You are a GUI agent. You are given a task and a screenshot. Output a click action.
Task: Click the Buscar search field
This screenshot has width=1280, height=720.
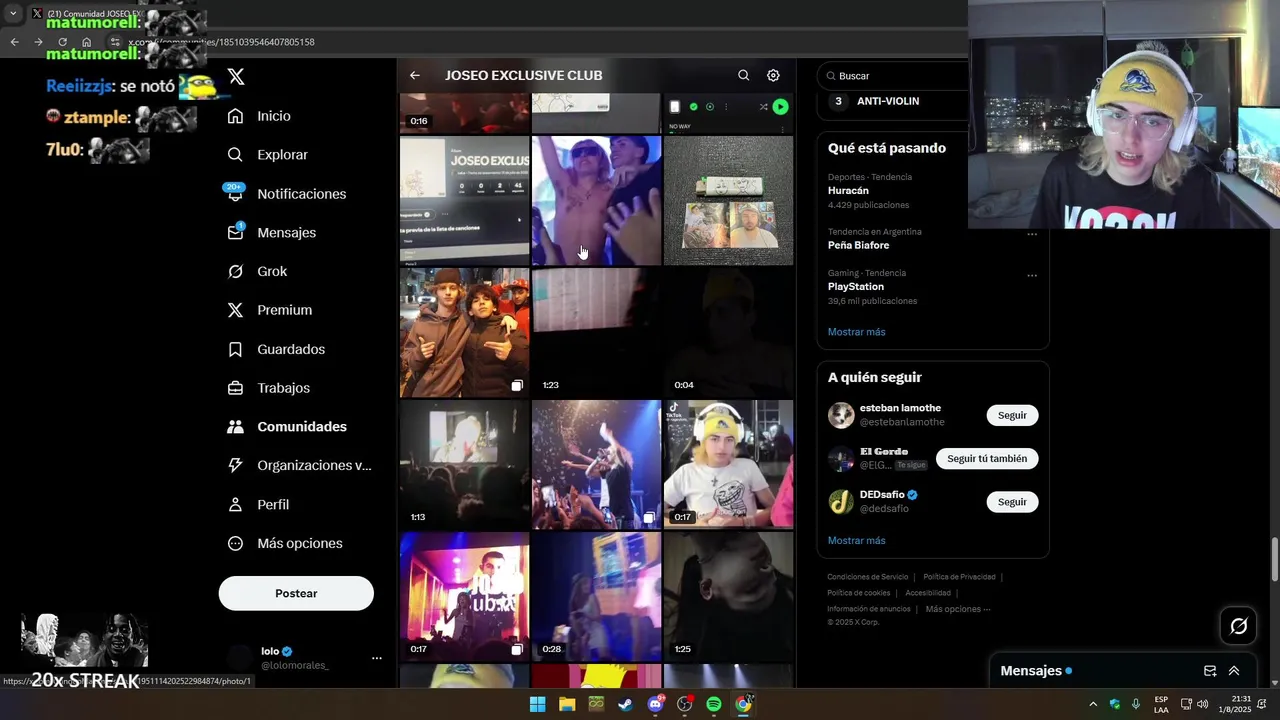tap(893, 76)
